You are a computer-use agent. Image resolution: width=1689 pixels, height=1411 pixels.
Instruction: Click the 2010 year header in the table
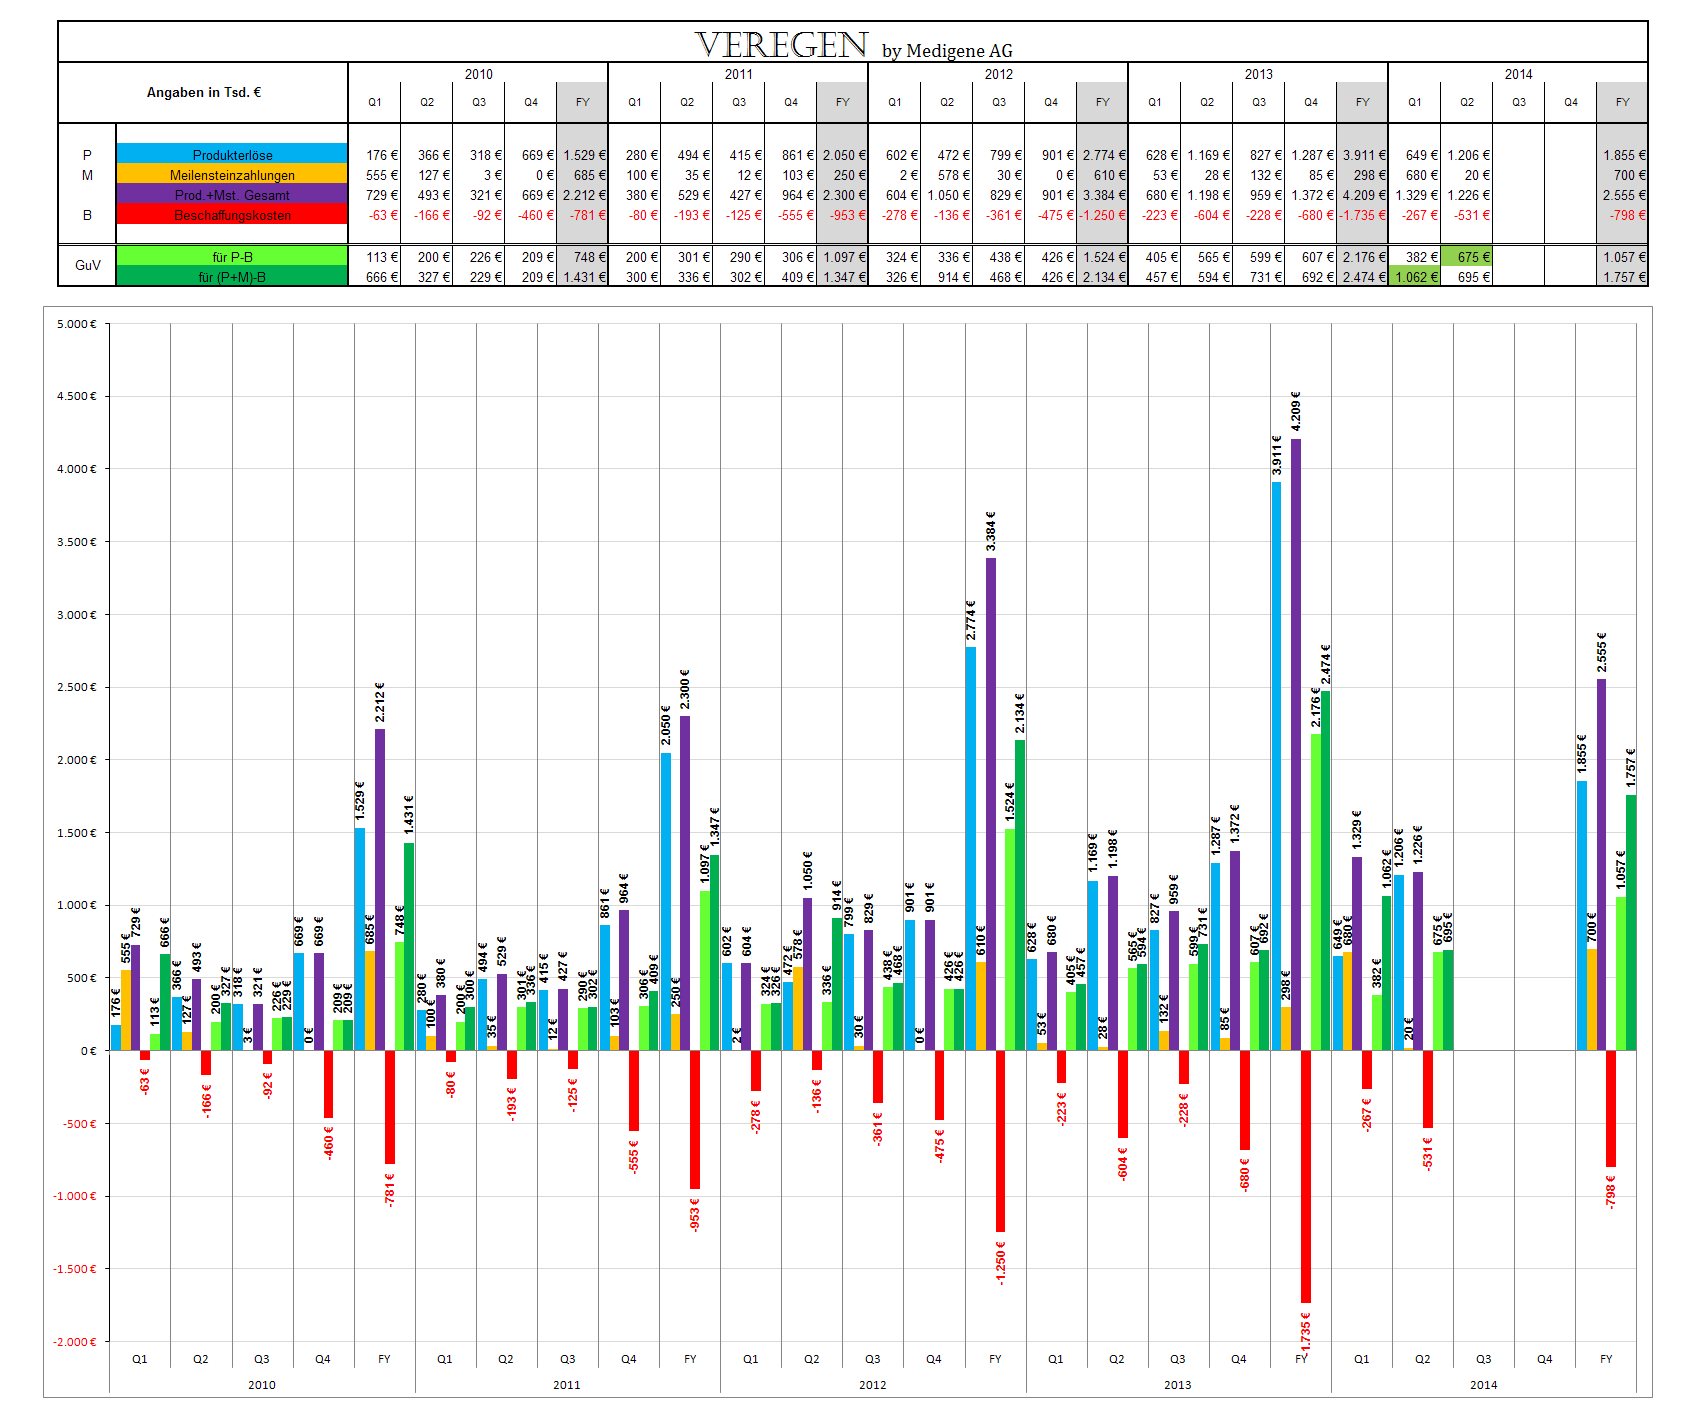[x=479, y=74]
